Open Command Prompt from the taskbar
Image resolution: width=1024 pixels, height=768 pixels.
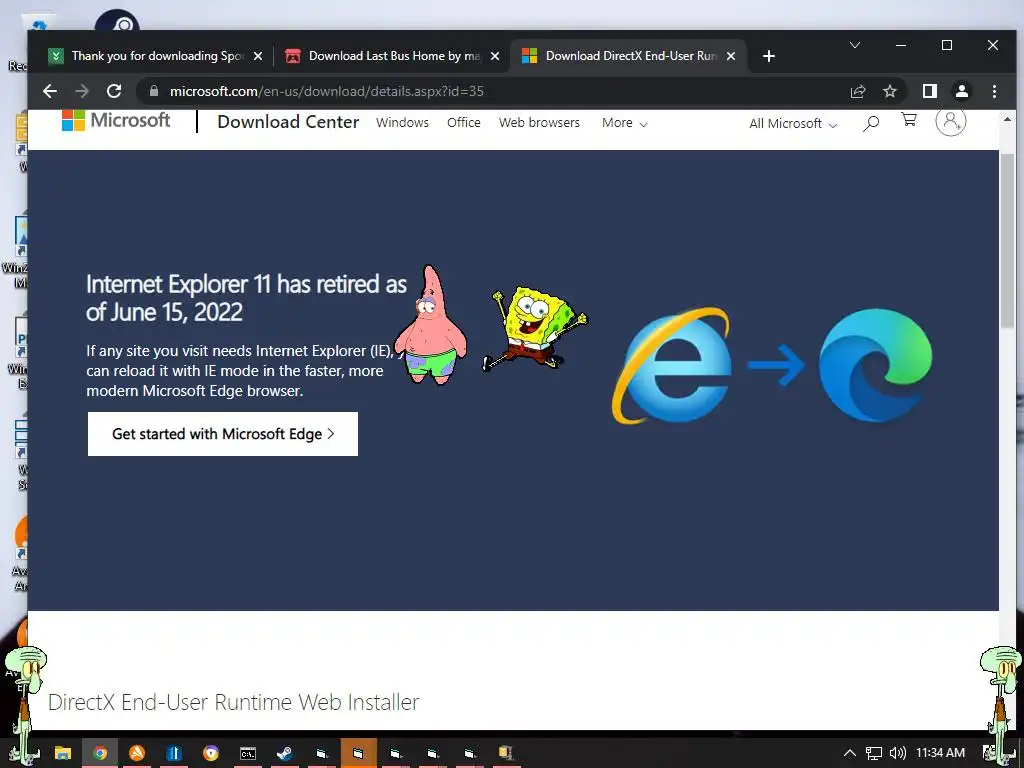pyautogui.click(x=248, y=754)
